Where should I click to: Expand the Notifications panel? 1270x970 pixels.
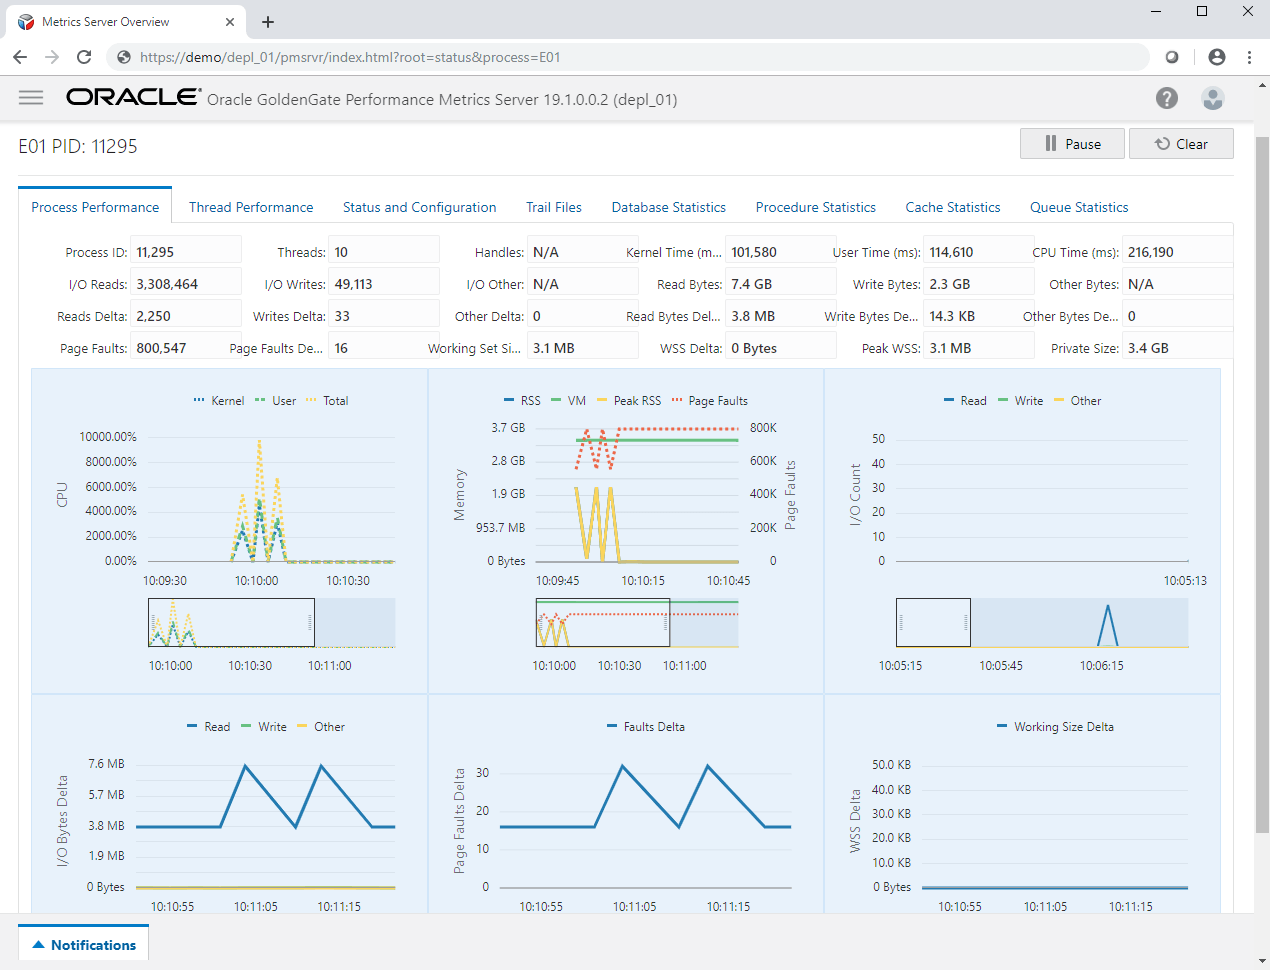click(x=84, y=945)
